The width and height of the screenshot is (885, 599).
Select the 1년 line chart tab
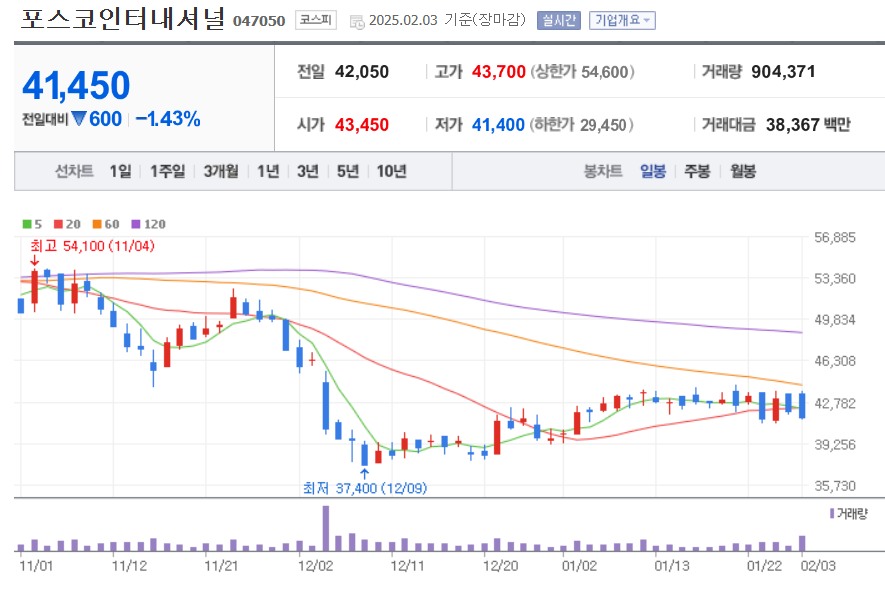(268, 171)
